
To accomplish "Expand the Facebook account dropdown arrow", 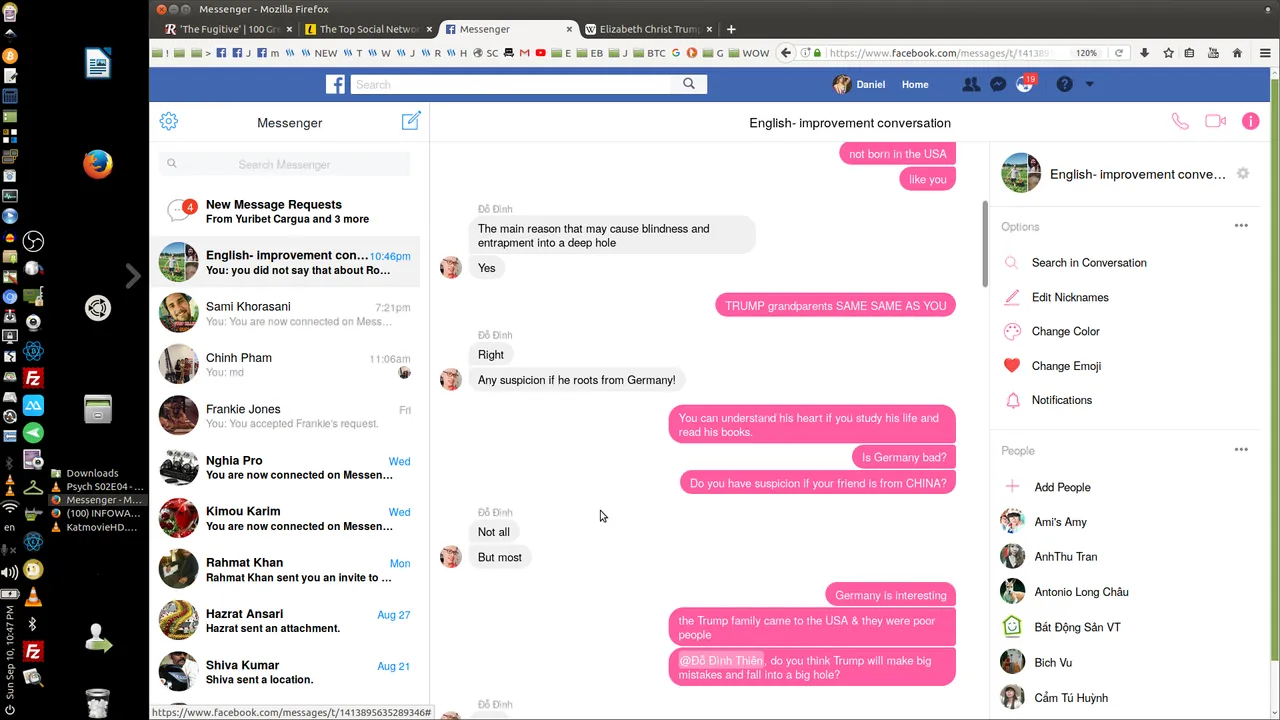I will point(1090,84).
